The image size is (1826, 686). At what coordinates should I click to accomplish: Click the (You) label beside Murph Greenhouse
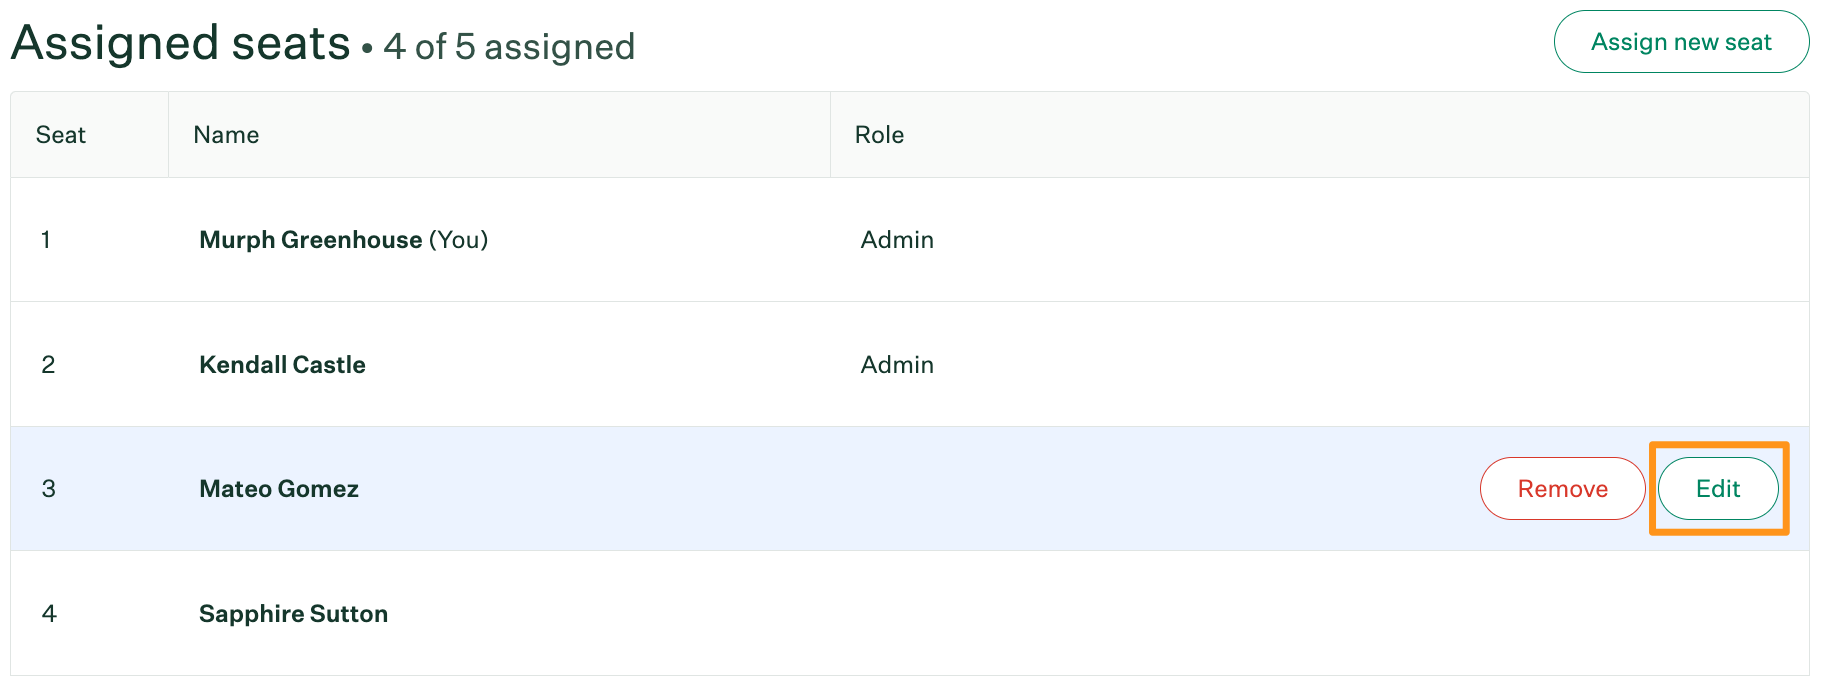tap(458, 240)
